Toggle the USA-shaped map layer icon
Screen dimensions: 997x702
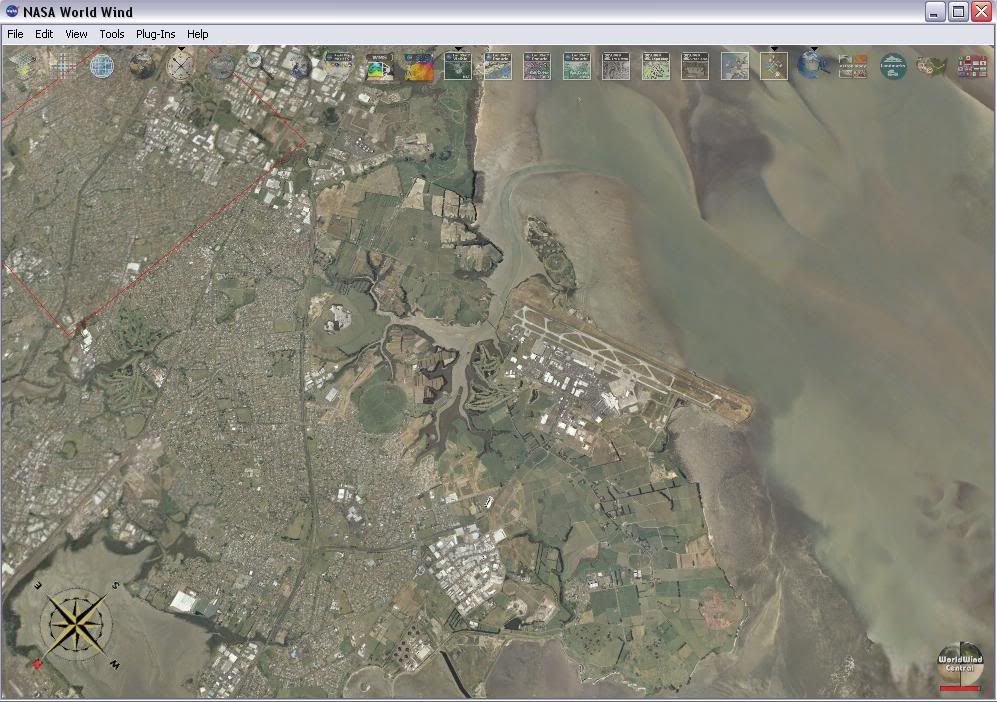932,66
